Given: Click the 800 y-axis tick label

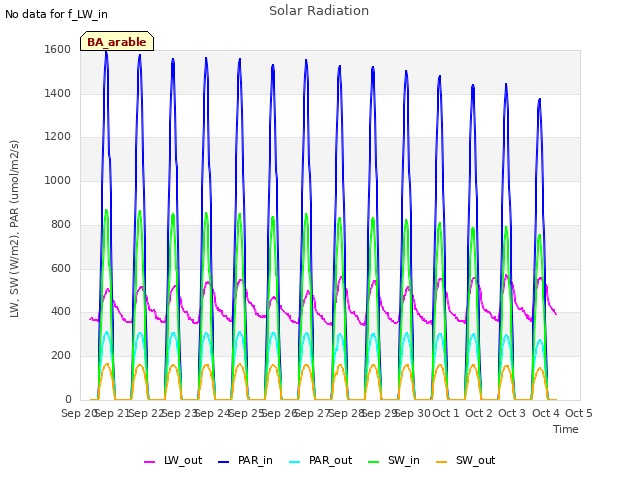Looking at the screenshot, I should tap(61, 224).
